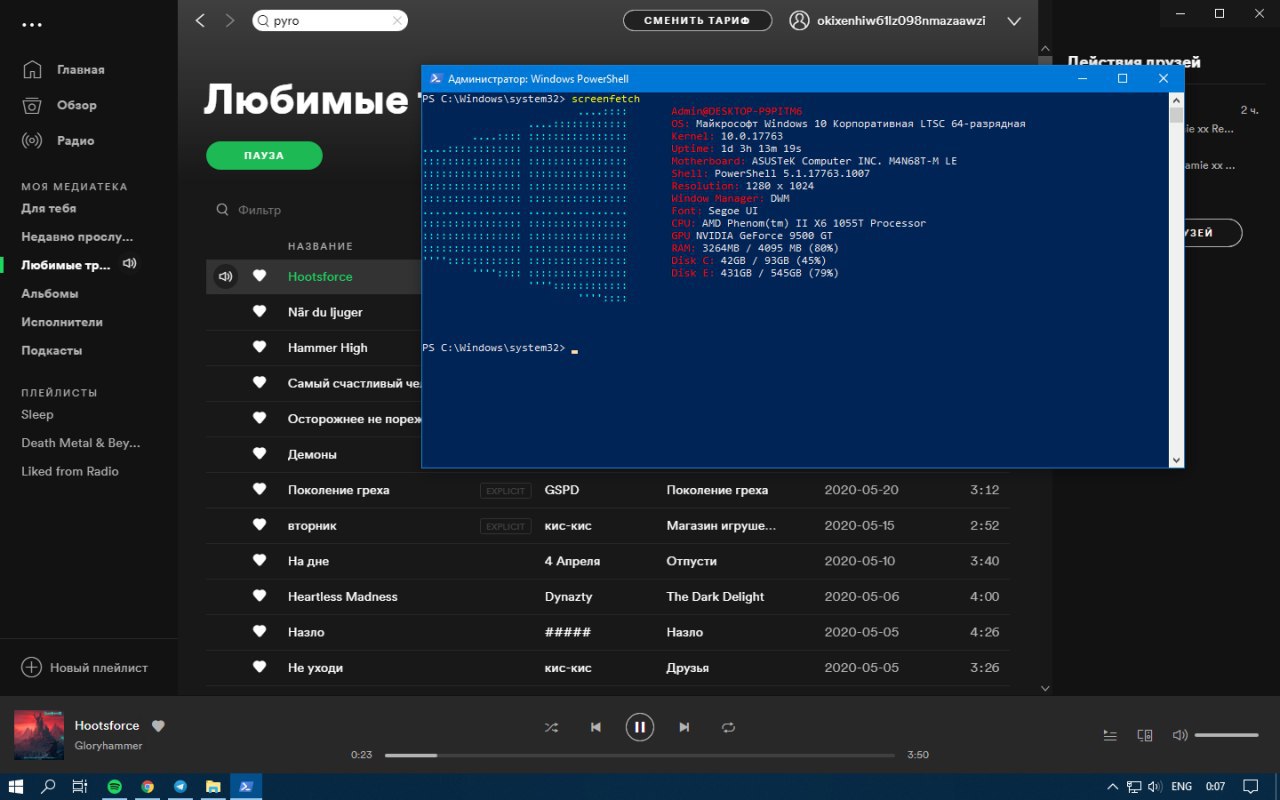Show hidden system tray icons
The image size is (1280, 800).
pos(1113,786)
